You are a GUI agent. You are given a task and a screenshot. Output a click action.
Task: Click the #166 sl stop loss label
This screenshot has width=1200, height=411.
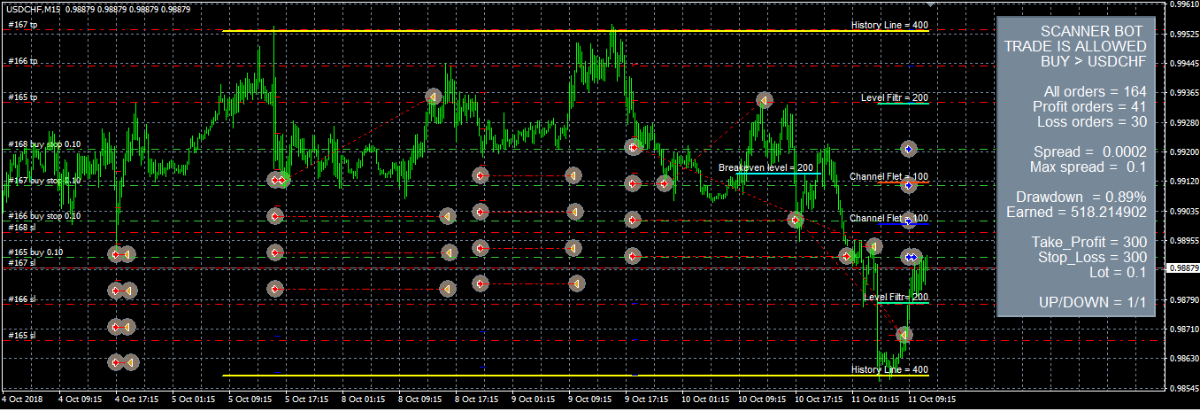pyautogui.click(x=22, y=299)
